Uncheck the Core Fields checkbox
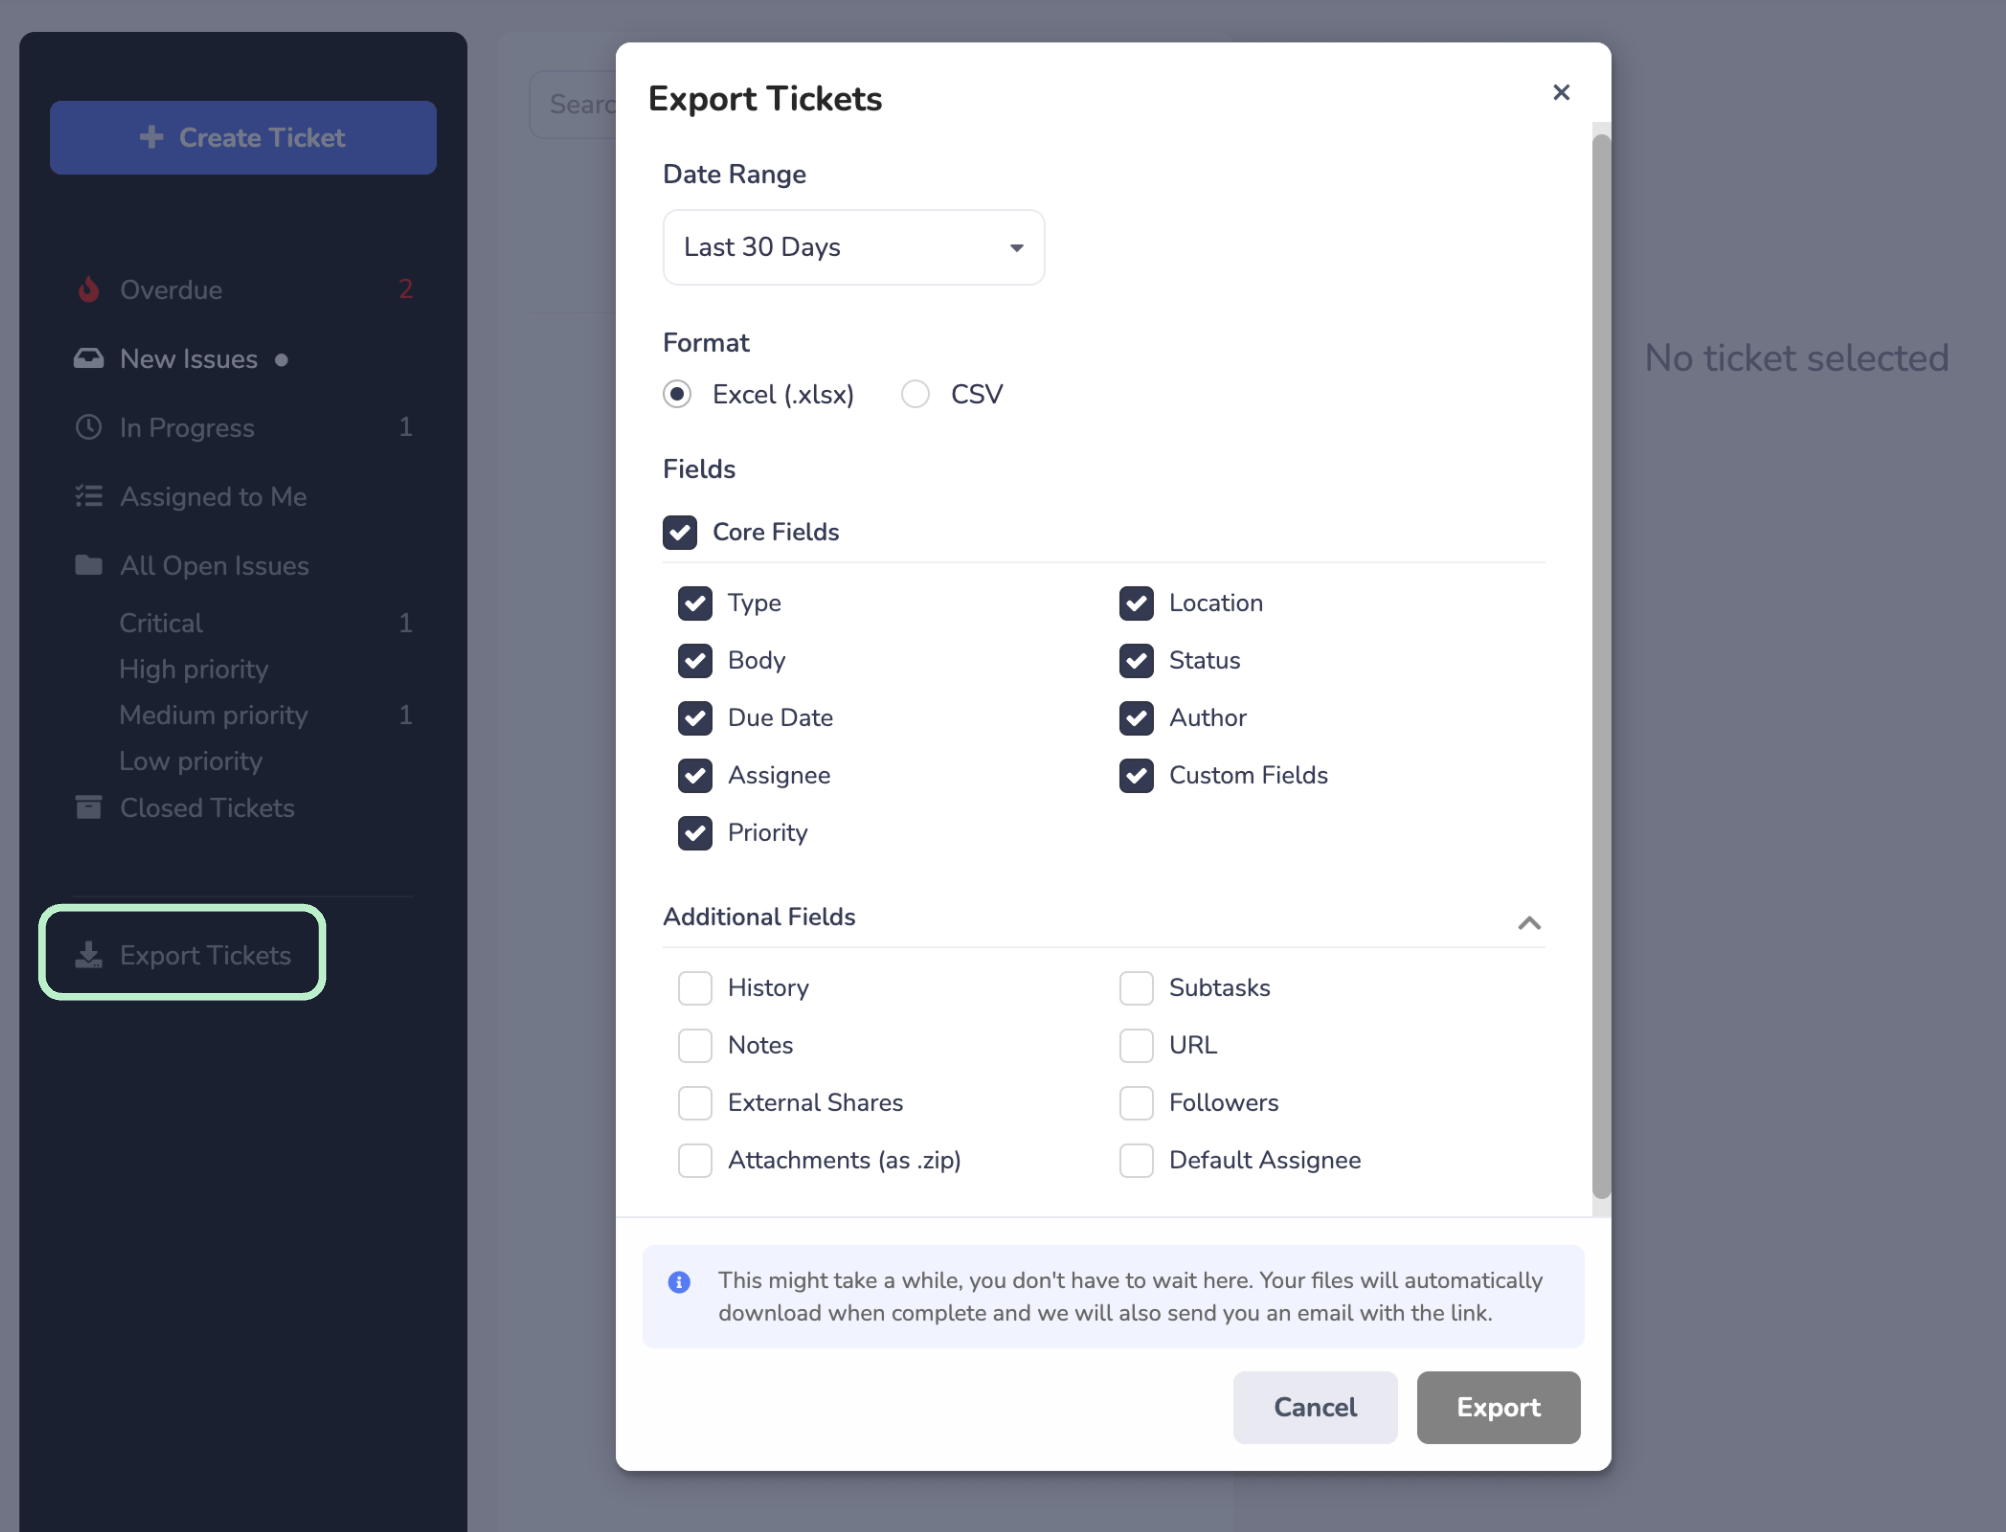Screen dimensions: 2006x1532 click(680, 533)
